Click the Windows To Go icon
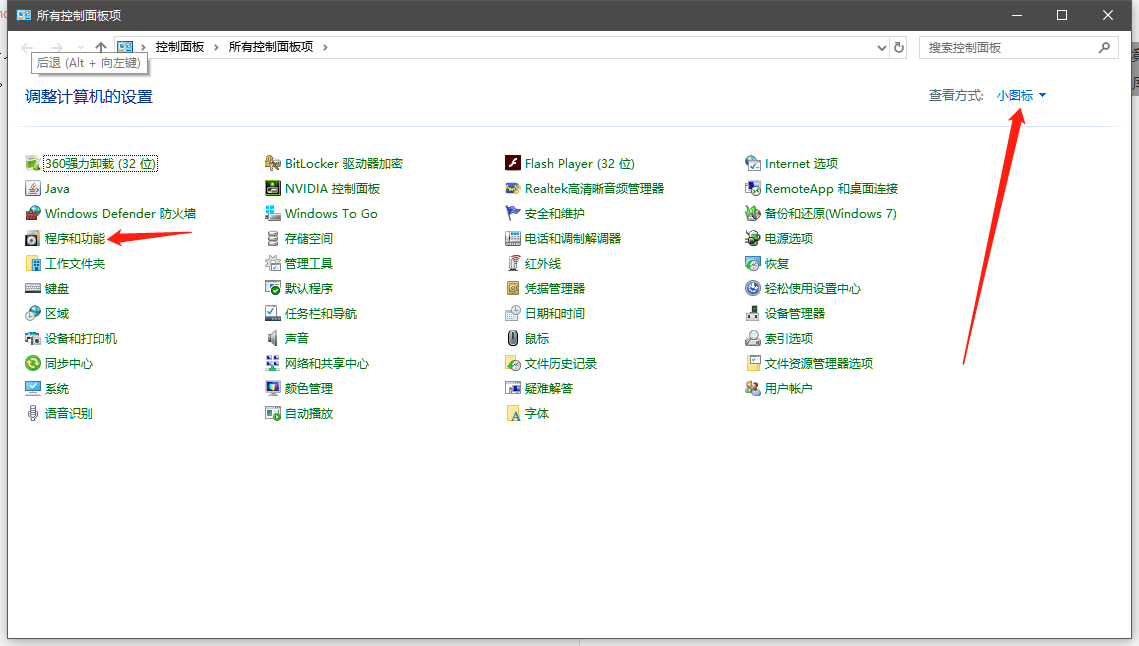The height and width of the screenshot is (646, 1139). 272,214
